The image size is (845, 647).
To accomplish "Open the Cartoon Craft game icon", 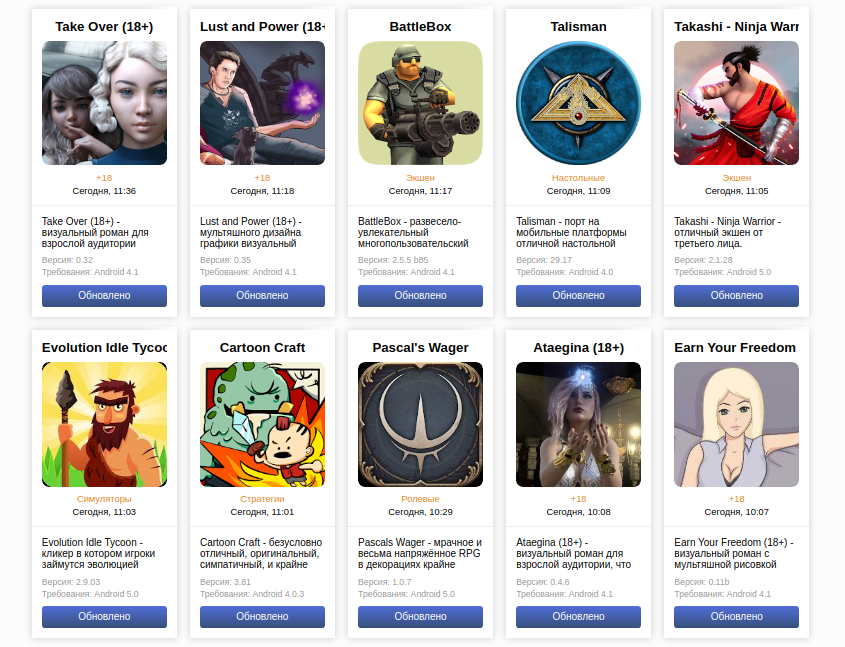I will (262, 424).
